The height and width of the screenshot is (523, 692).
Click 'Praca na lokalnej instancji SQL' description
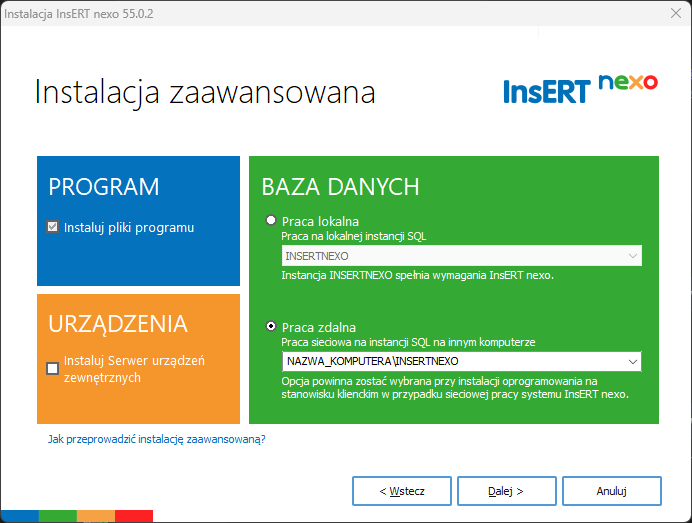point(354,237)
